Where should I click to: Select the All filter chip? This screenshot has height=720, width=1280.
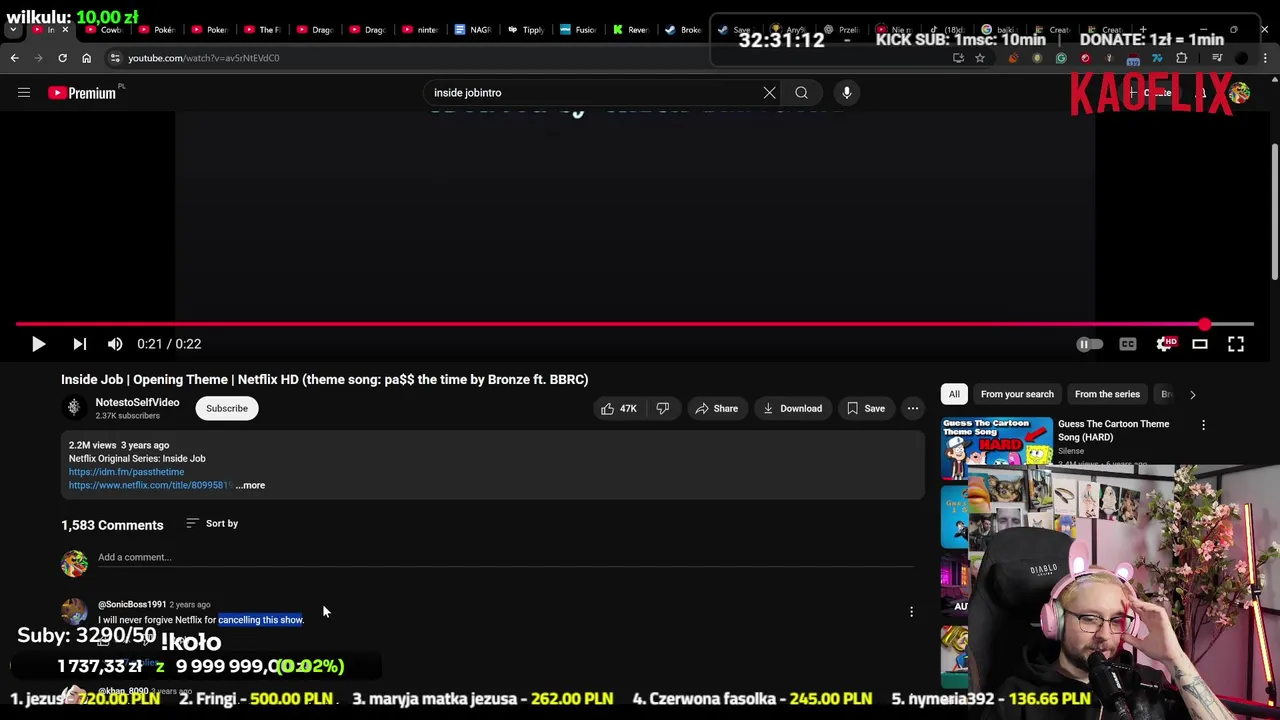[954, 394]
